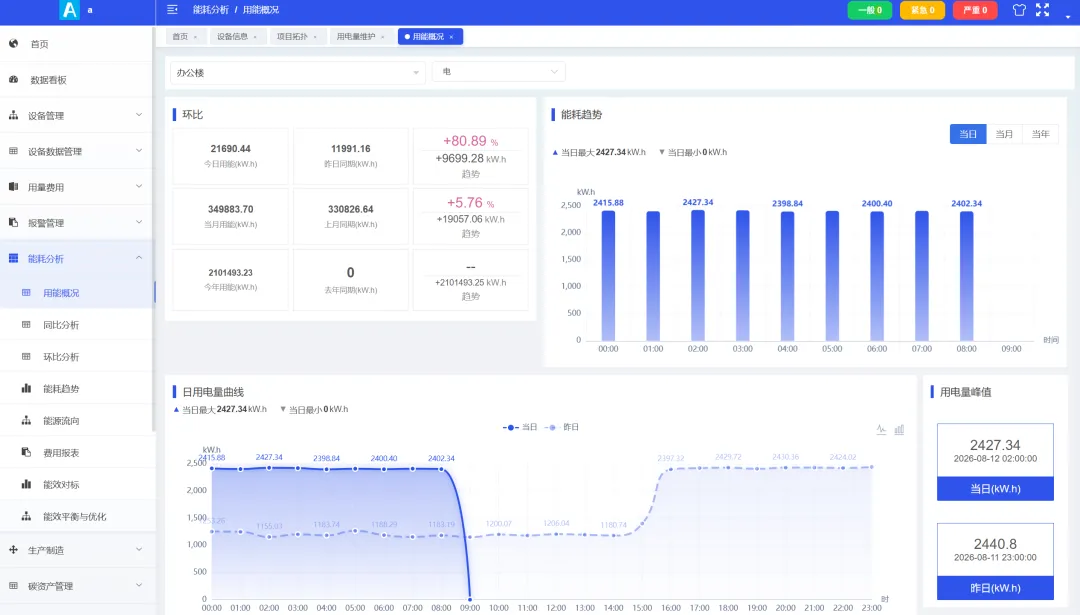Image resolution: width=1080 pixels, height=615 pixels.
Task: Open the 办公楼 building dropdown
Action: (x=298, y=72)
